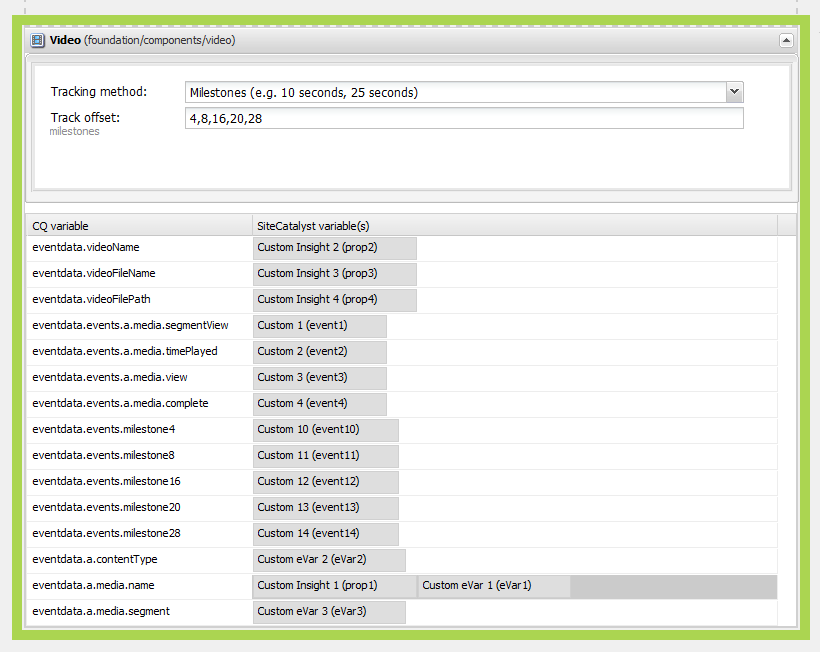Select the Custom eVar 3 (eVar3) mapping
The width and height of the screenshot is (820, 652).
click(328, 611)
